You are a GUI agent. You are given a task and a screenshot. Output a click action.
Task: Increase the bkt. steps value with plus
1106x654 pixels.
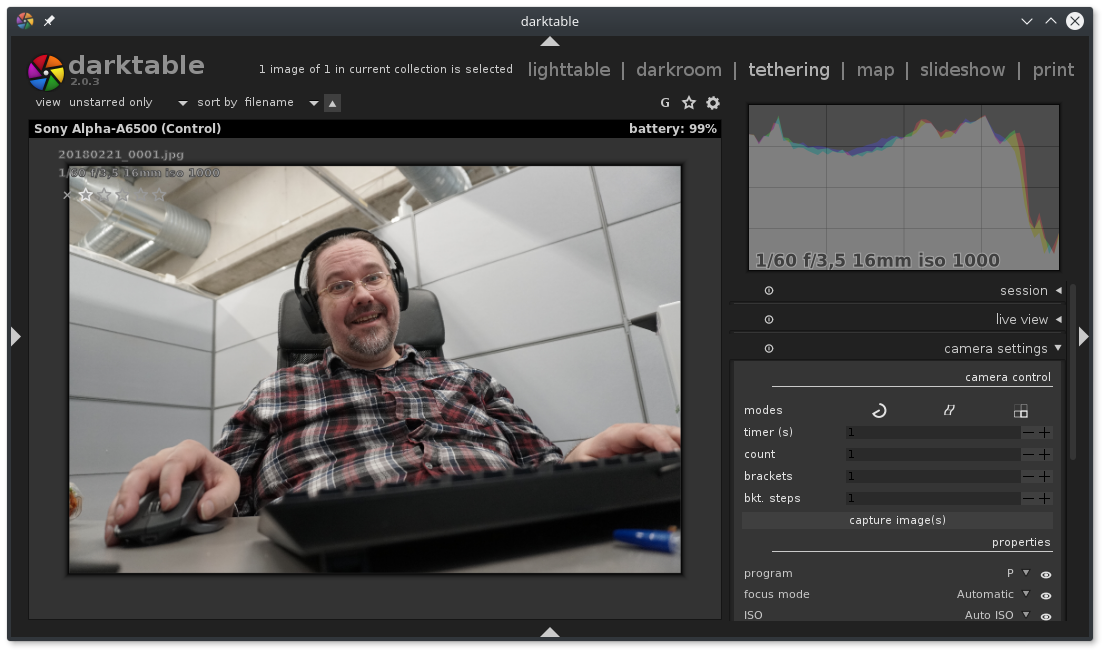click(1045, 498)
